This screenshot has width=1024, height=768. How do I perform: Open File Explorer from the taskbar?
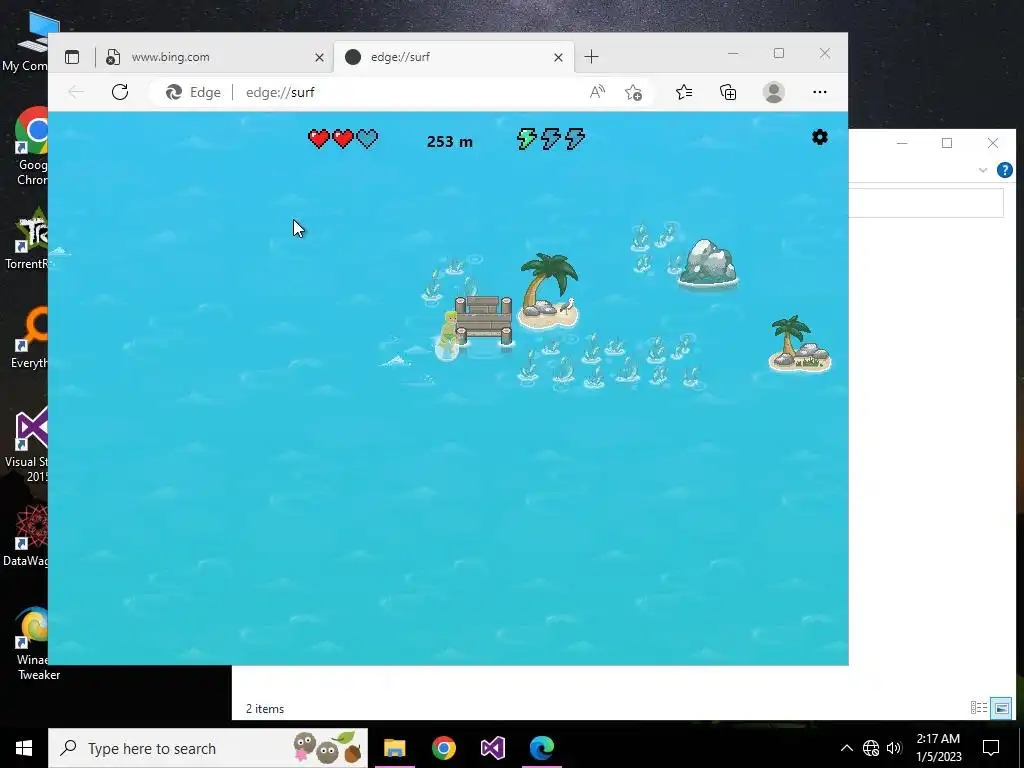[394, 748]
